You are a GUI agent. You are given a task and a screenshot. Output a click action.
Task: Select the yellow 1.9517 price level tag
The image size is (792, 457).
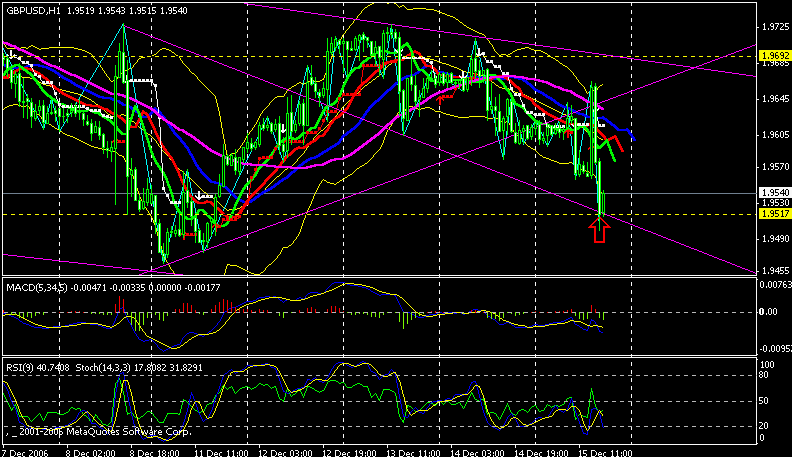click(x=775, y=214)
